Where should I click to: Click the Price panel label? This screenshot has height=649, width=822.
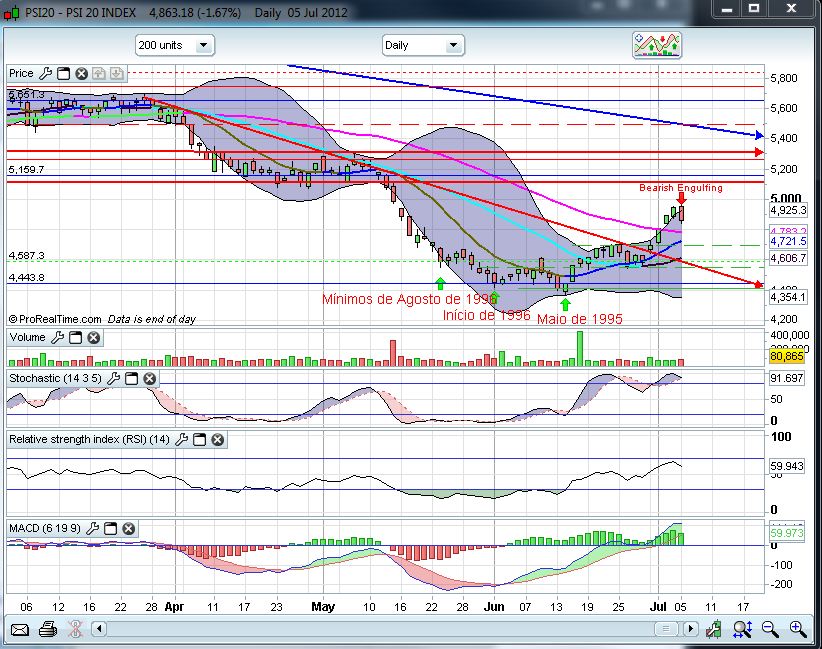21,73
